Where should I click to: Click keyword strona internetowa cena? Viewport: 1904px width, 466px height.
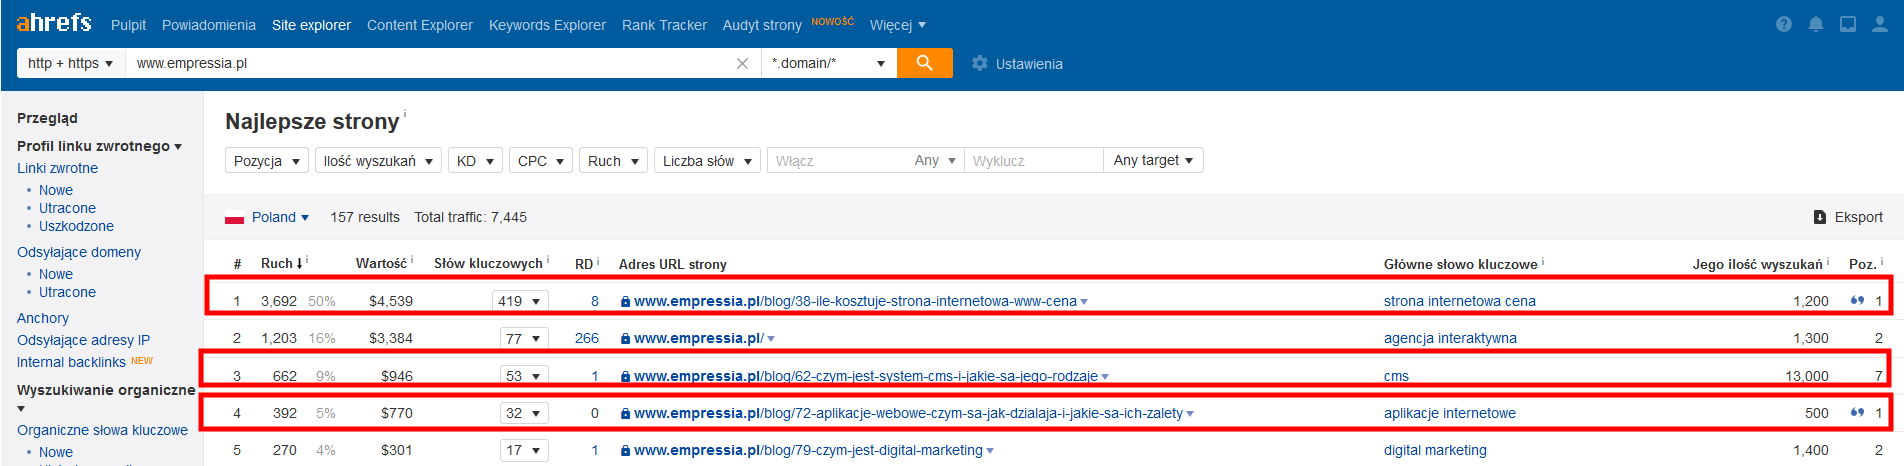(1460, 301)
